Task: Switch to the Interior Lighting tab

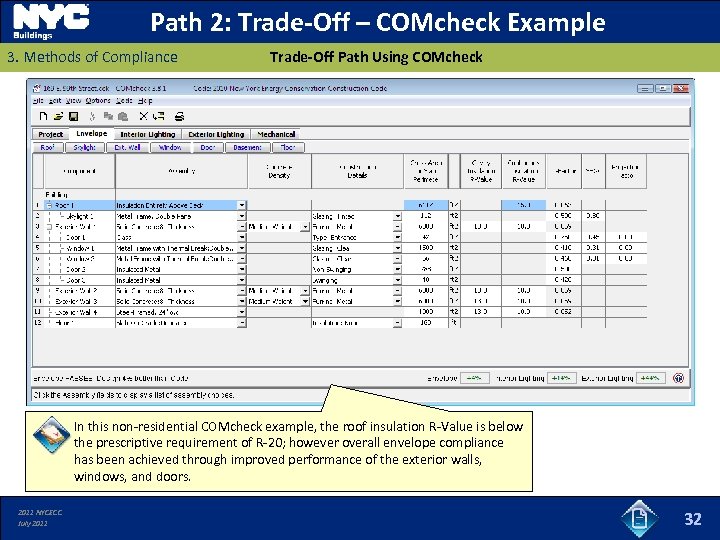Action: click(x=148, y=134)
